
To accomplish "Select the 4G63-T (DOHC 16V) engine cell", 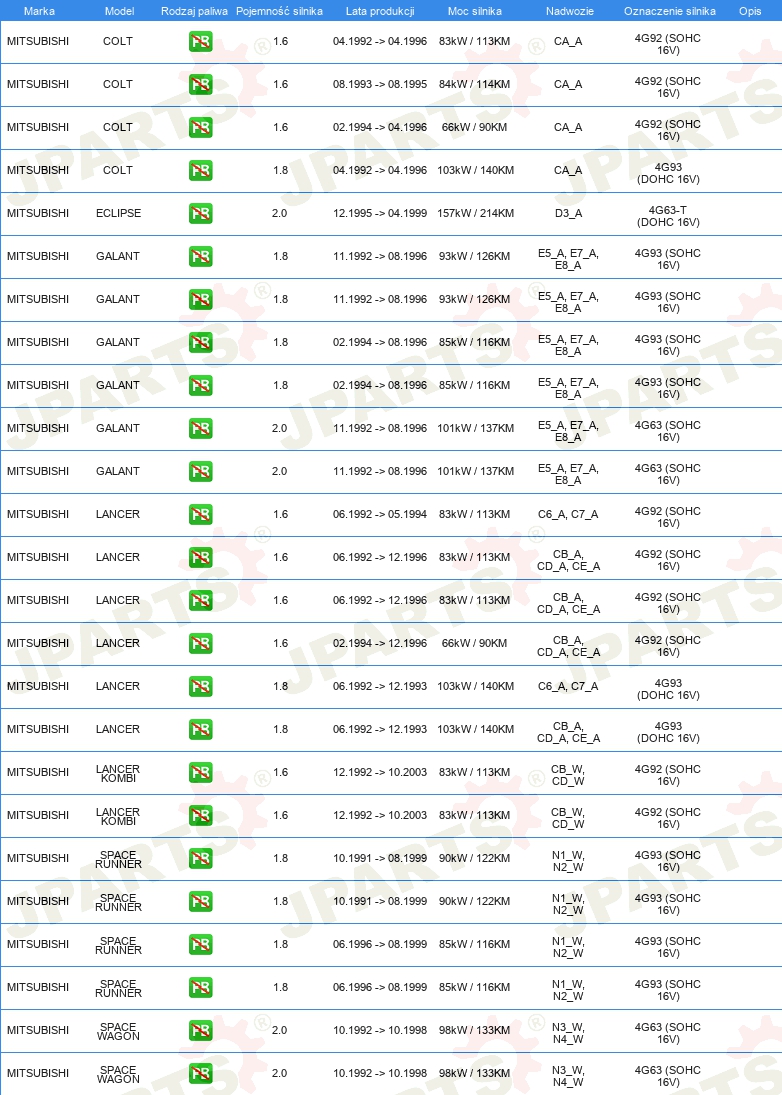I will tap(668, 216).
